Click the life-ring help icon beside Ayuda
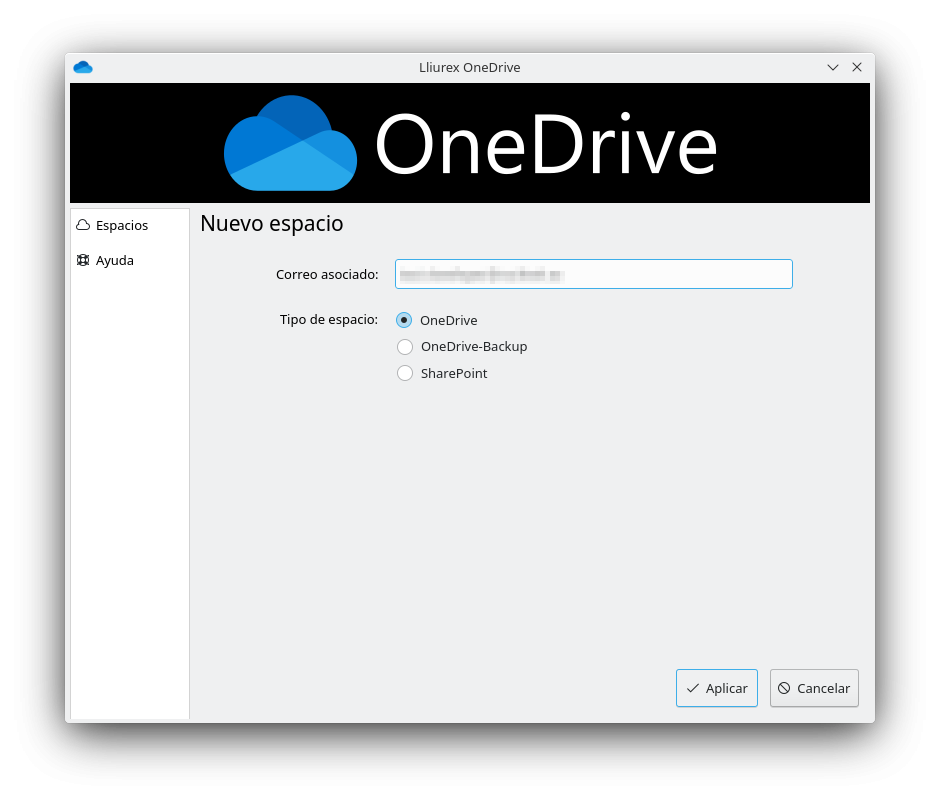The image size is (940, 800). (82, 260)
